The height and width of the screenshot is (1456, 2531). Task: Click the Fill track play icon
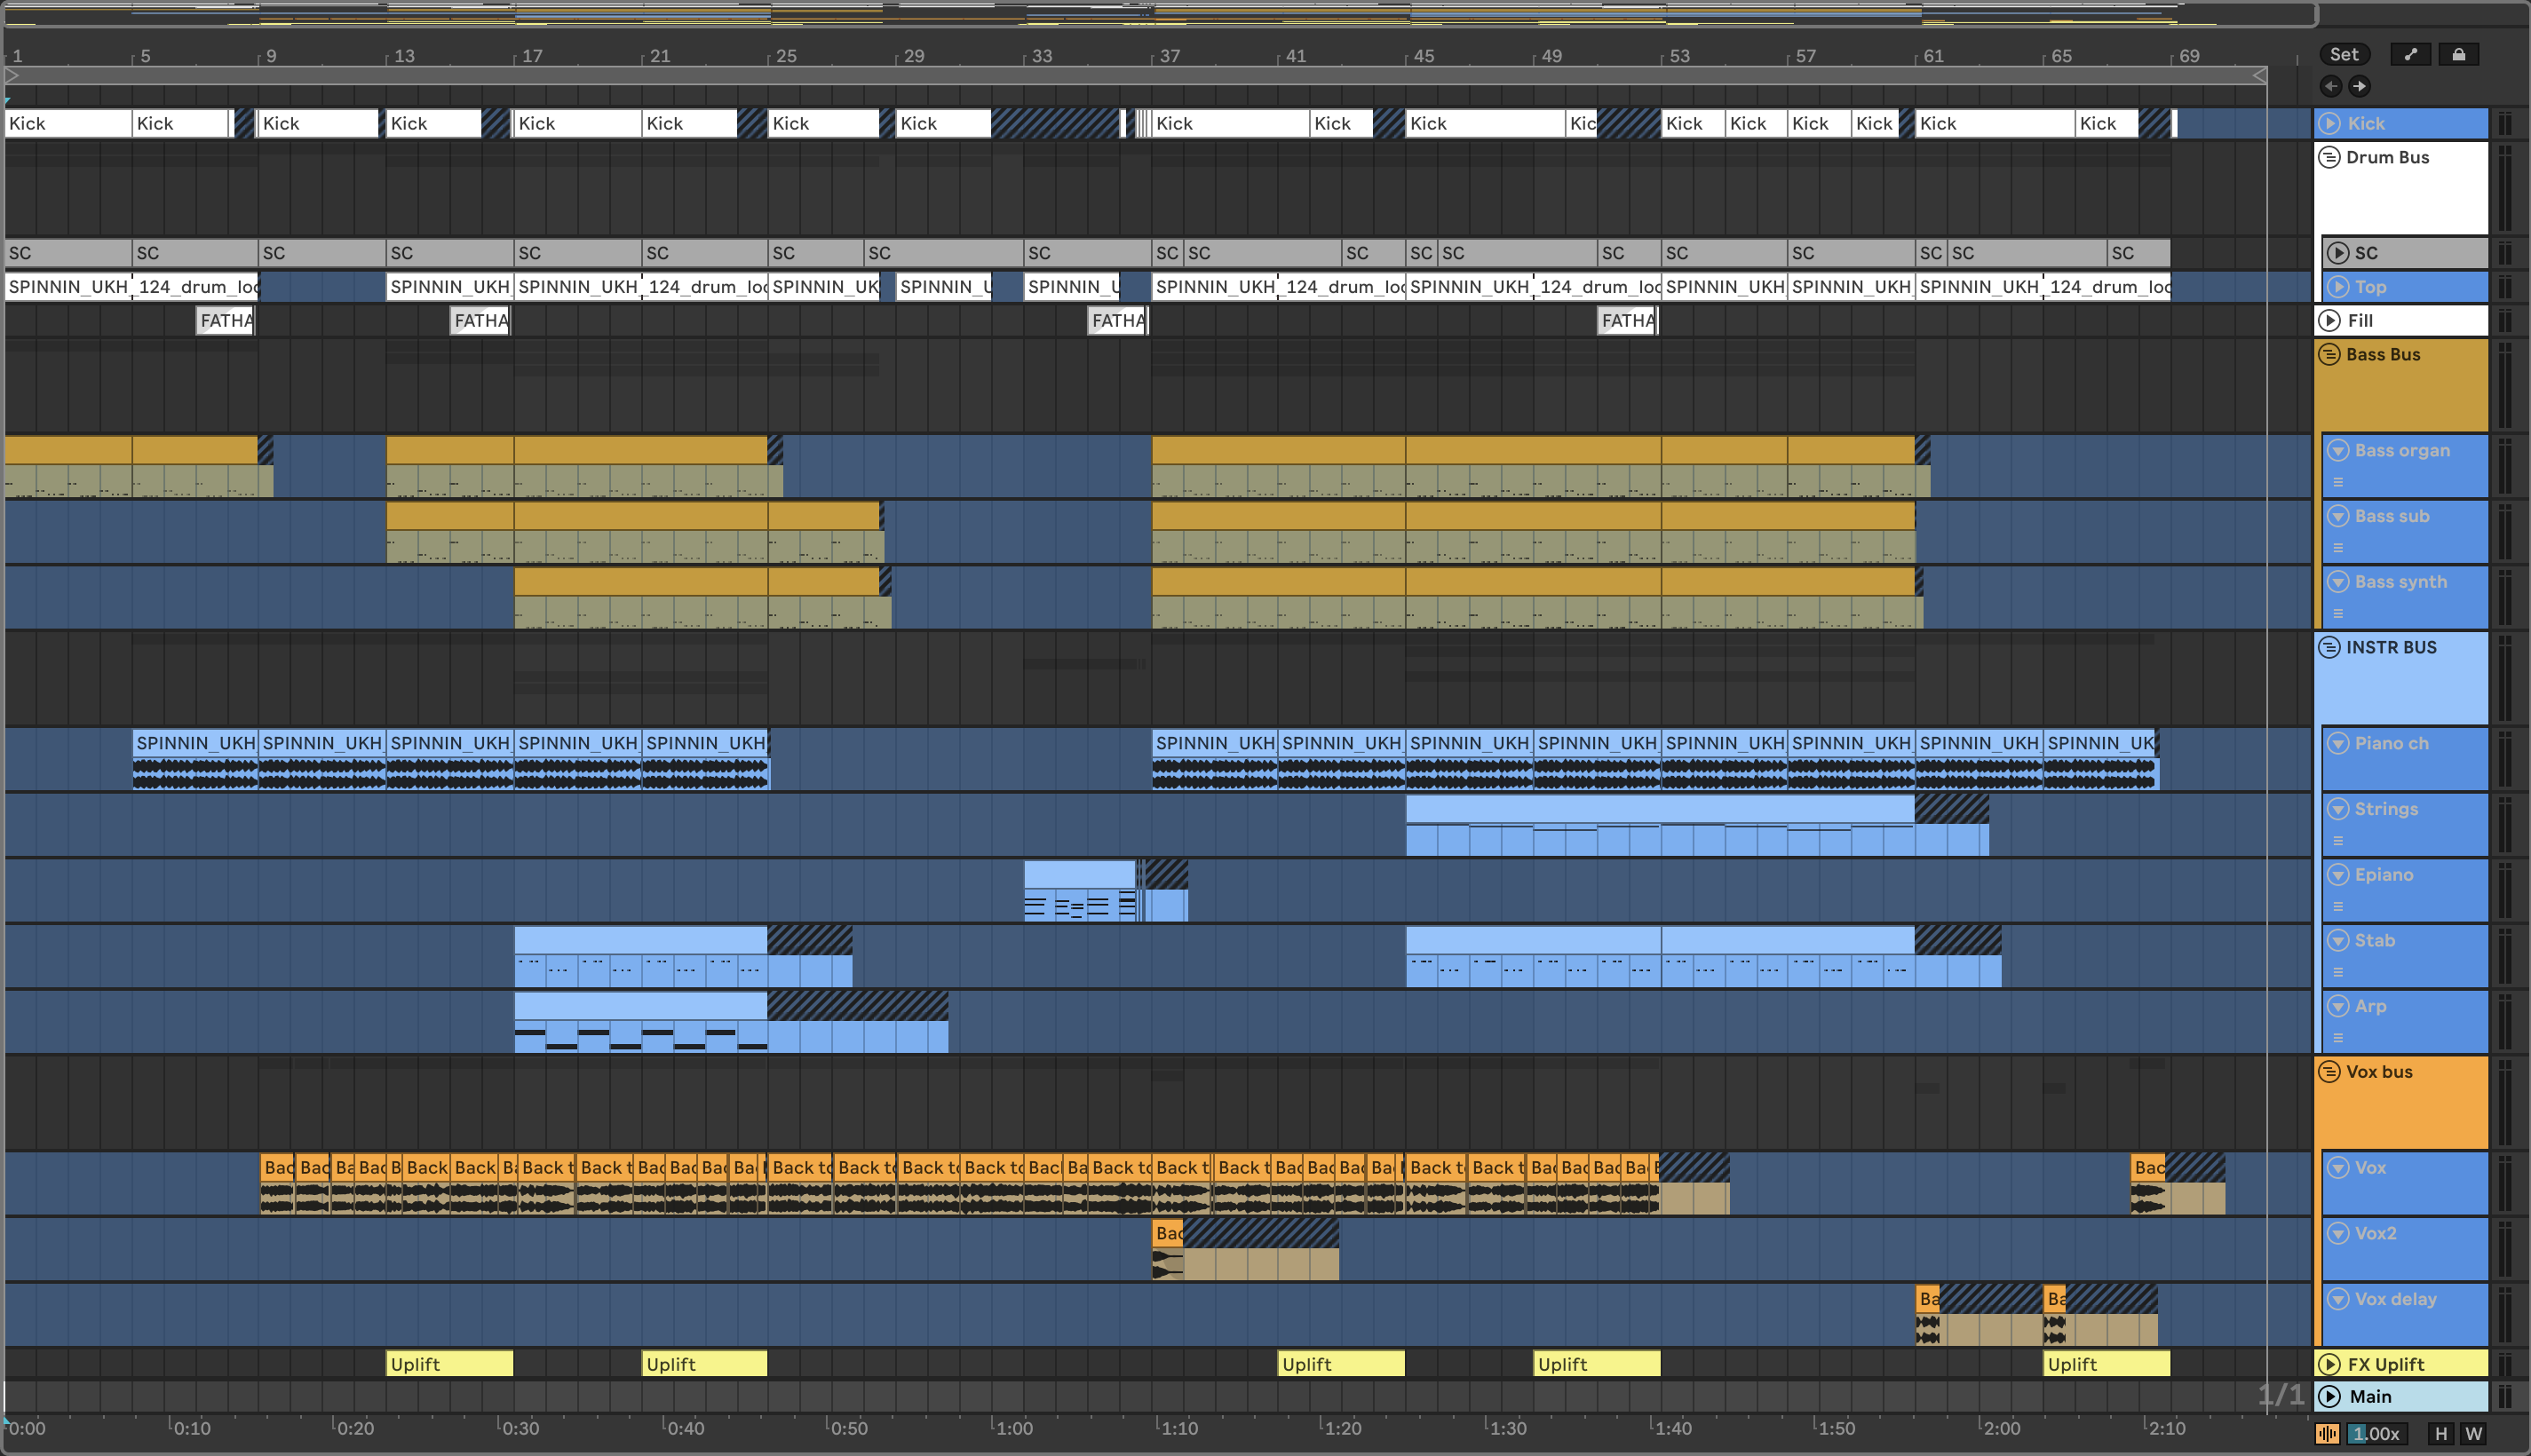[x=2329, y=320]
